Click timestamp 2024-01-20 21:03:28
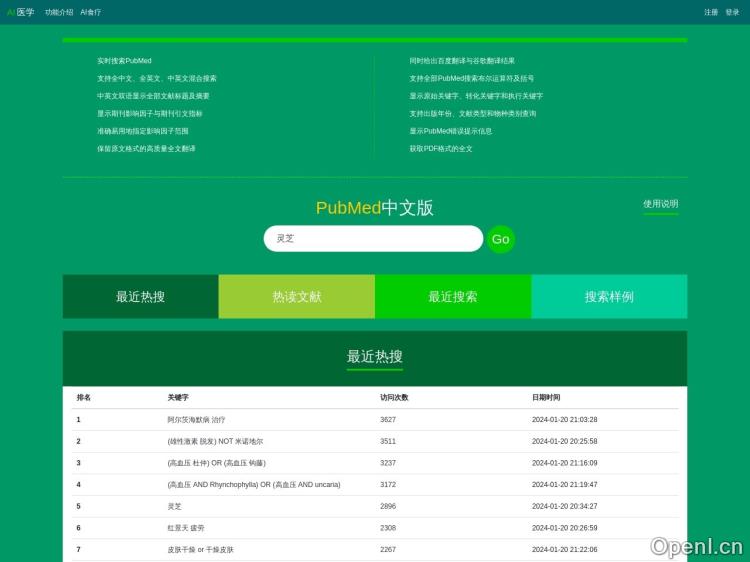 (x=564, y=419)
